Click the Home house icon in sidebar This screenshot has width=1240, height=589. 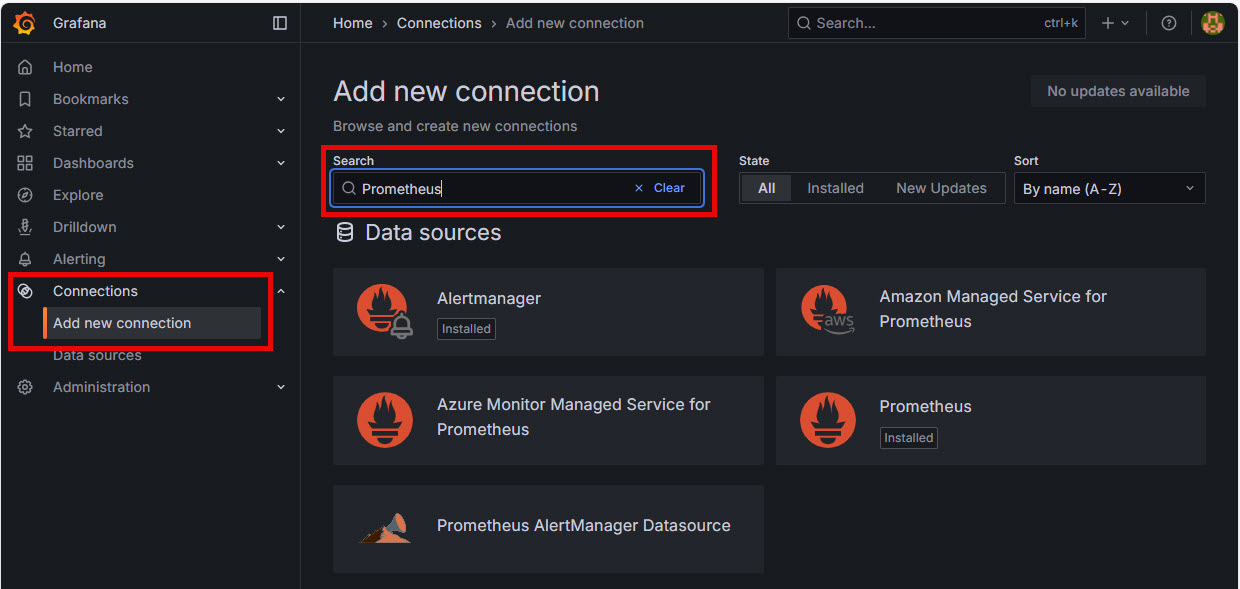click(26, 67)
